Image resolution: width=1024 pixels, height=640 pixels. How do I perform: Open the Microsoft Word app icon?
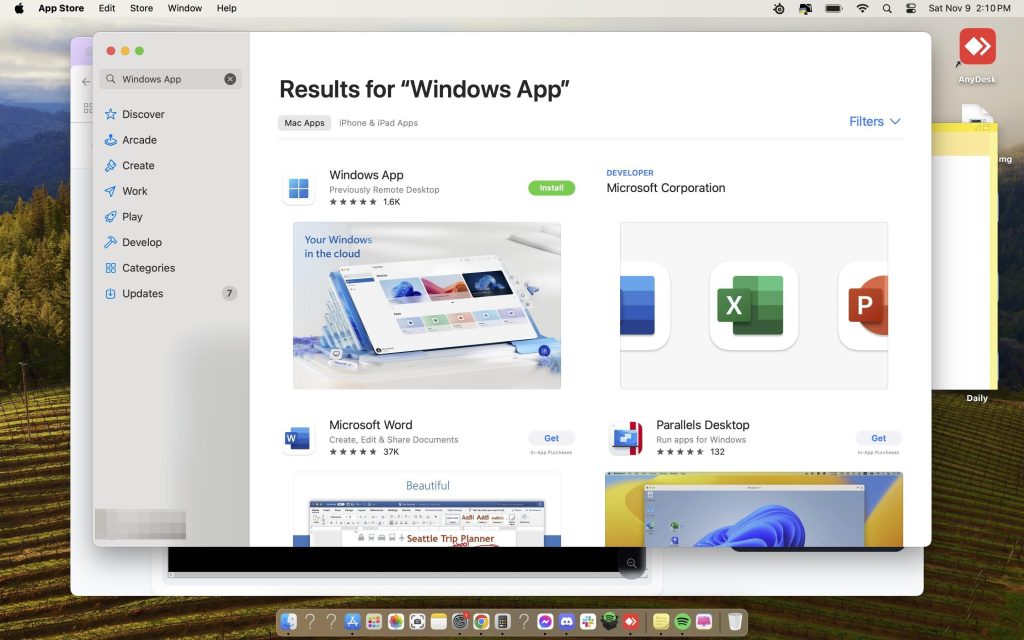click(298, 438)
